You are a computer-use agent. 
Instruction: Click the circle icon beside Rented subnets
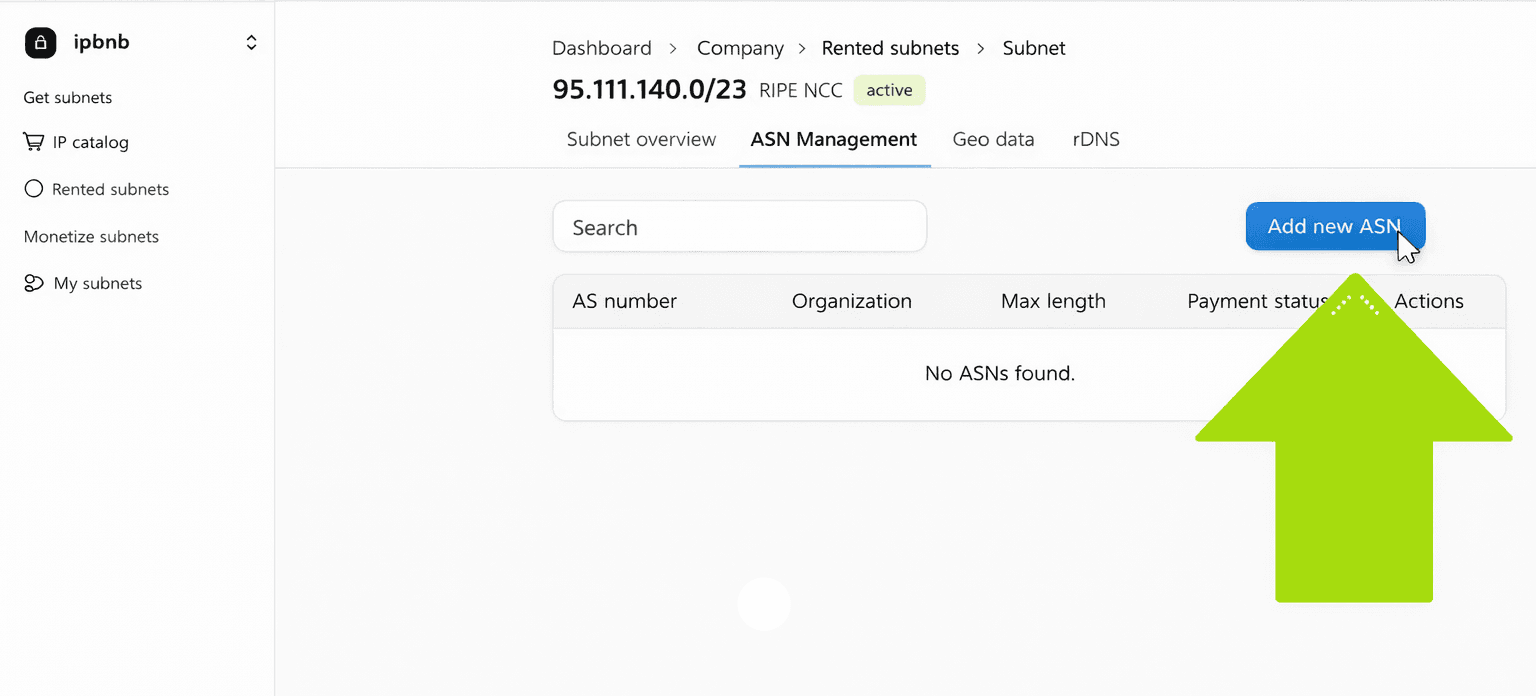(x=33, y=188)
